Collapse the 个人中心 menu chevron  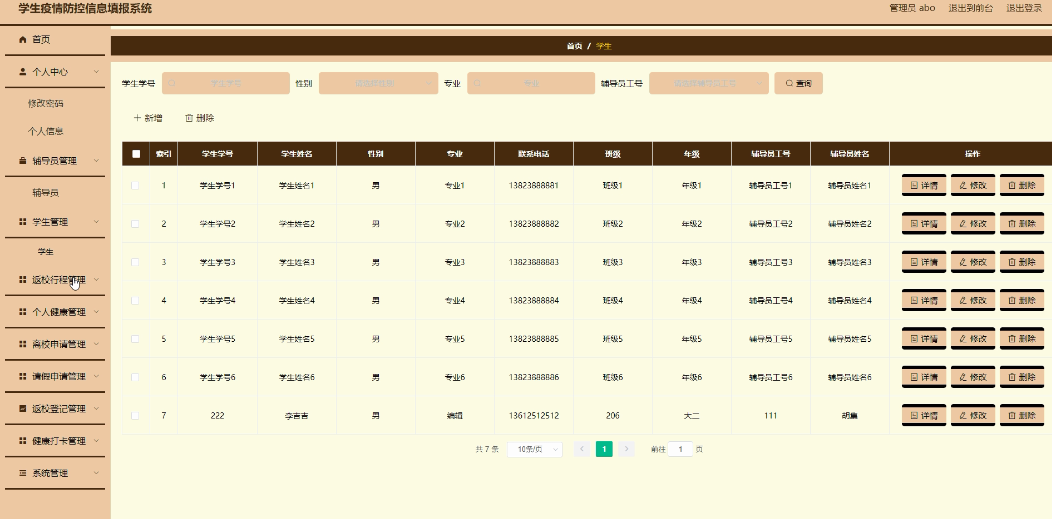pos(97,72)
